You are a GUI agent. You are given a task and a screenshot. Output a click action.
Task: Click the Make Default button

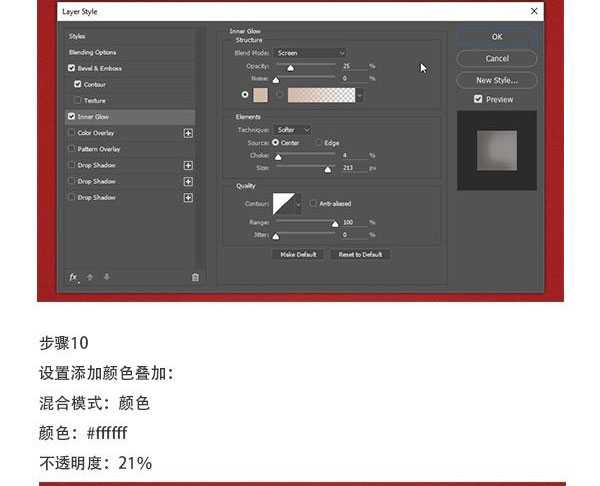[298, 254]
